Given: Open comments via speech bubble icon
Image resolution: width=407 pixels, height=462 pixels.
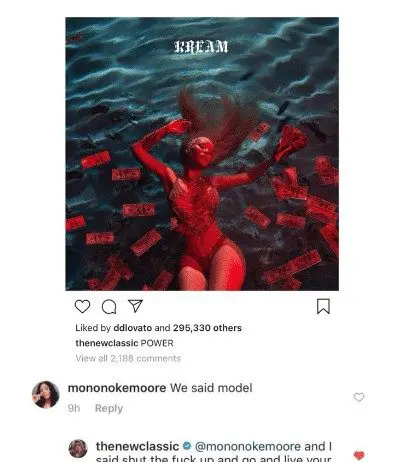Looking at the screenshot, I should (x=109, y=307).
